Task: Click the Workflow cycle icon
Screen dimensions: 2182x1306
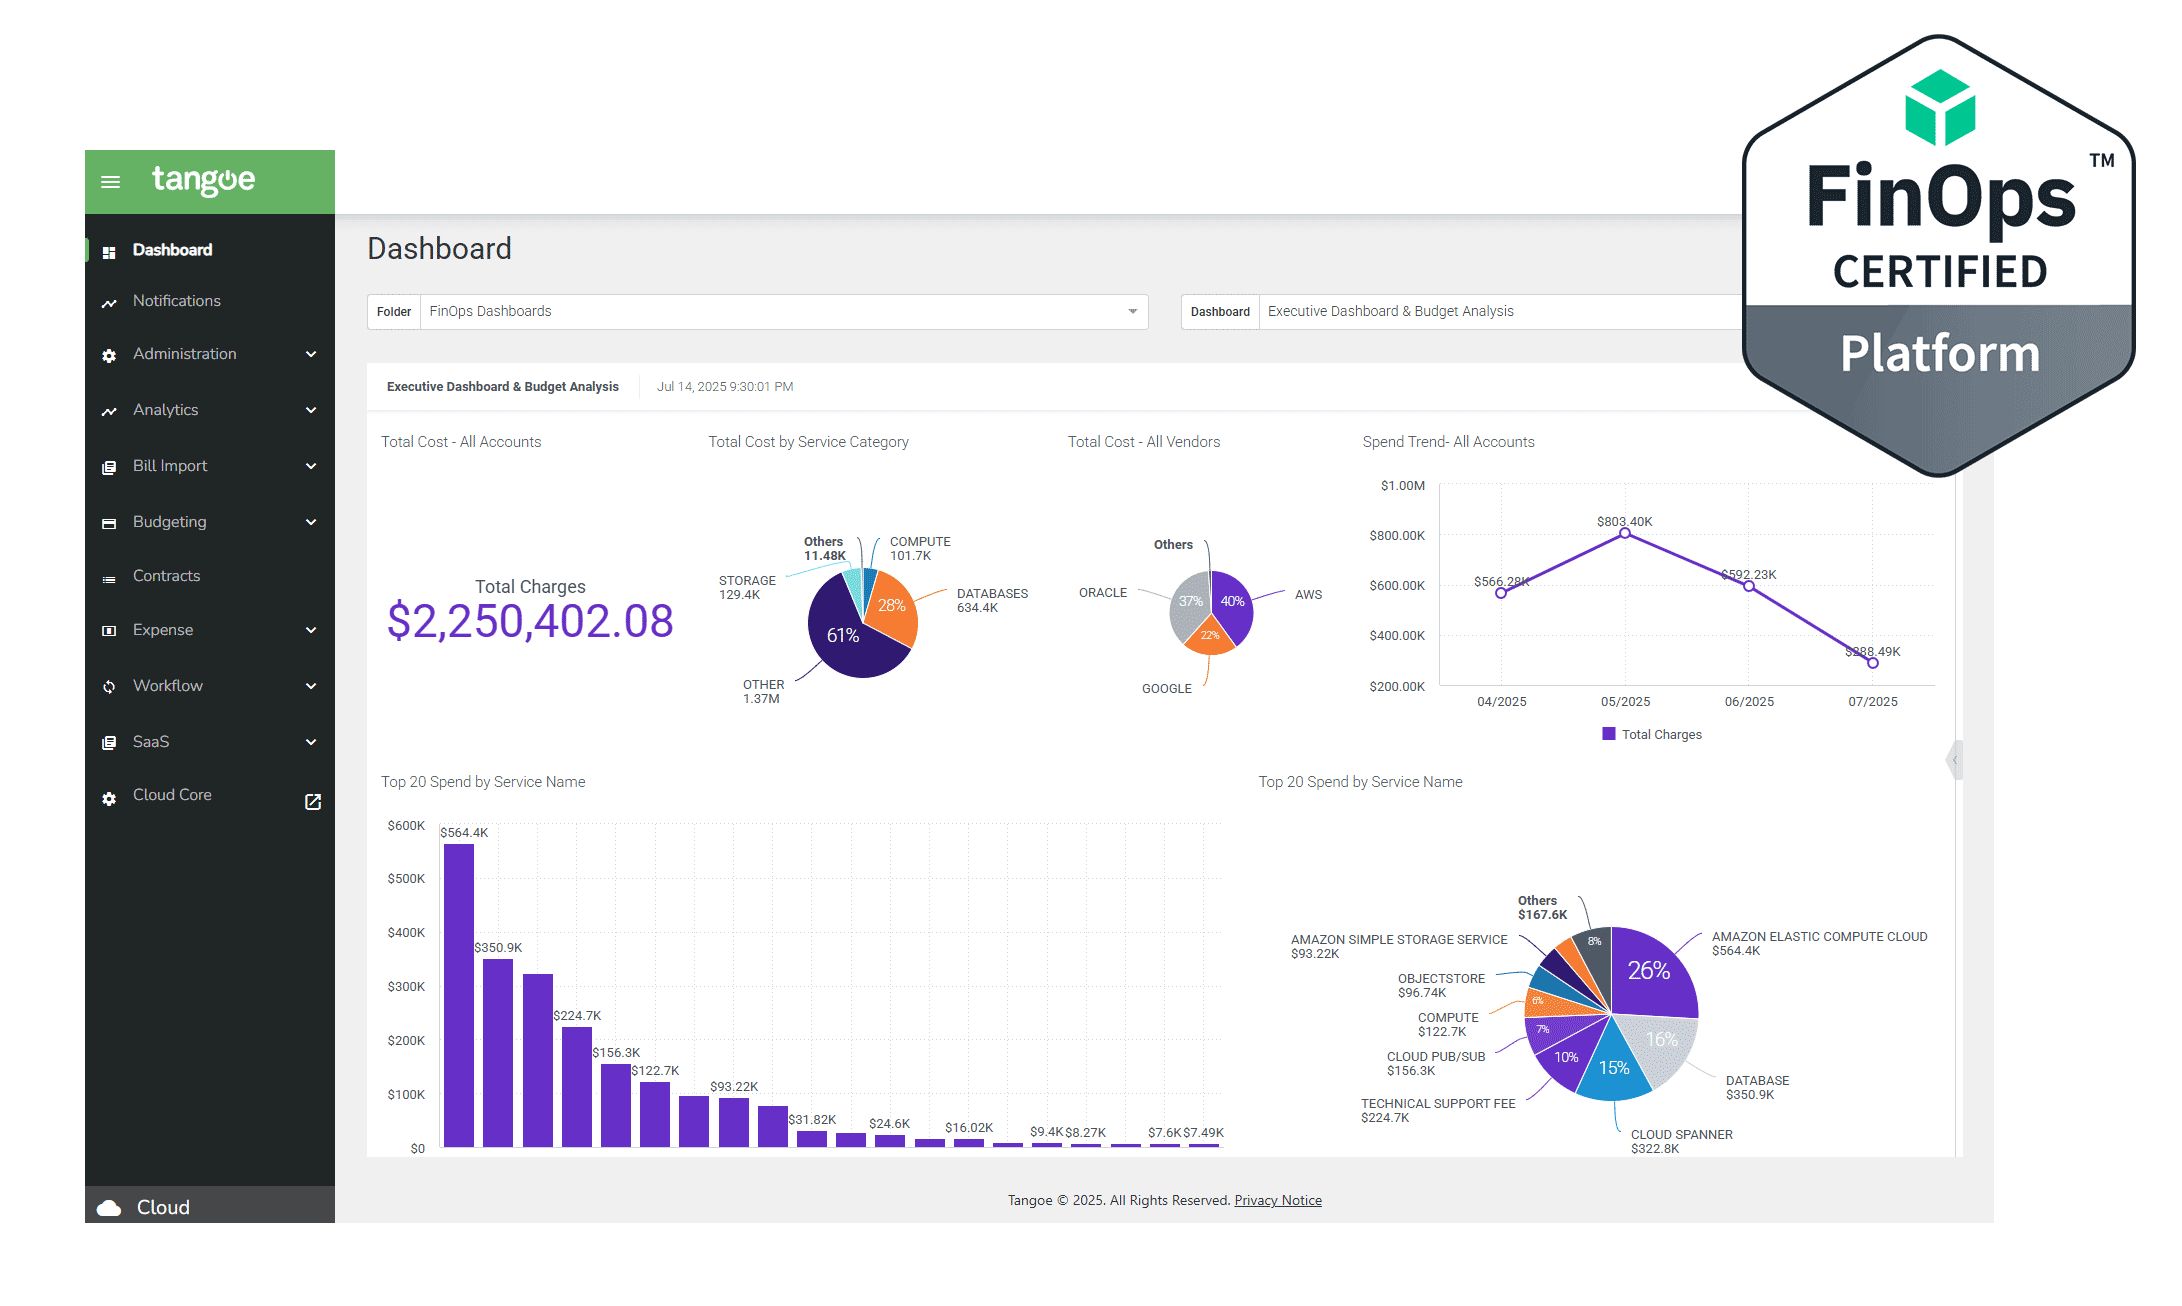Action: coord(109,687)
